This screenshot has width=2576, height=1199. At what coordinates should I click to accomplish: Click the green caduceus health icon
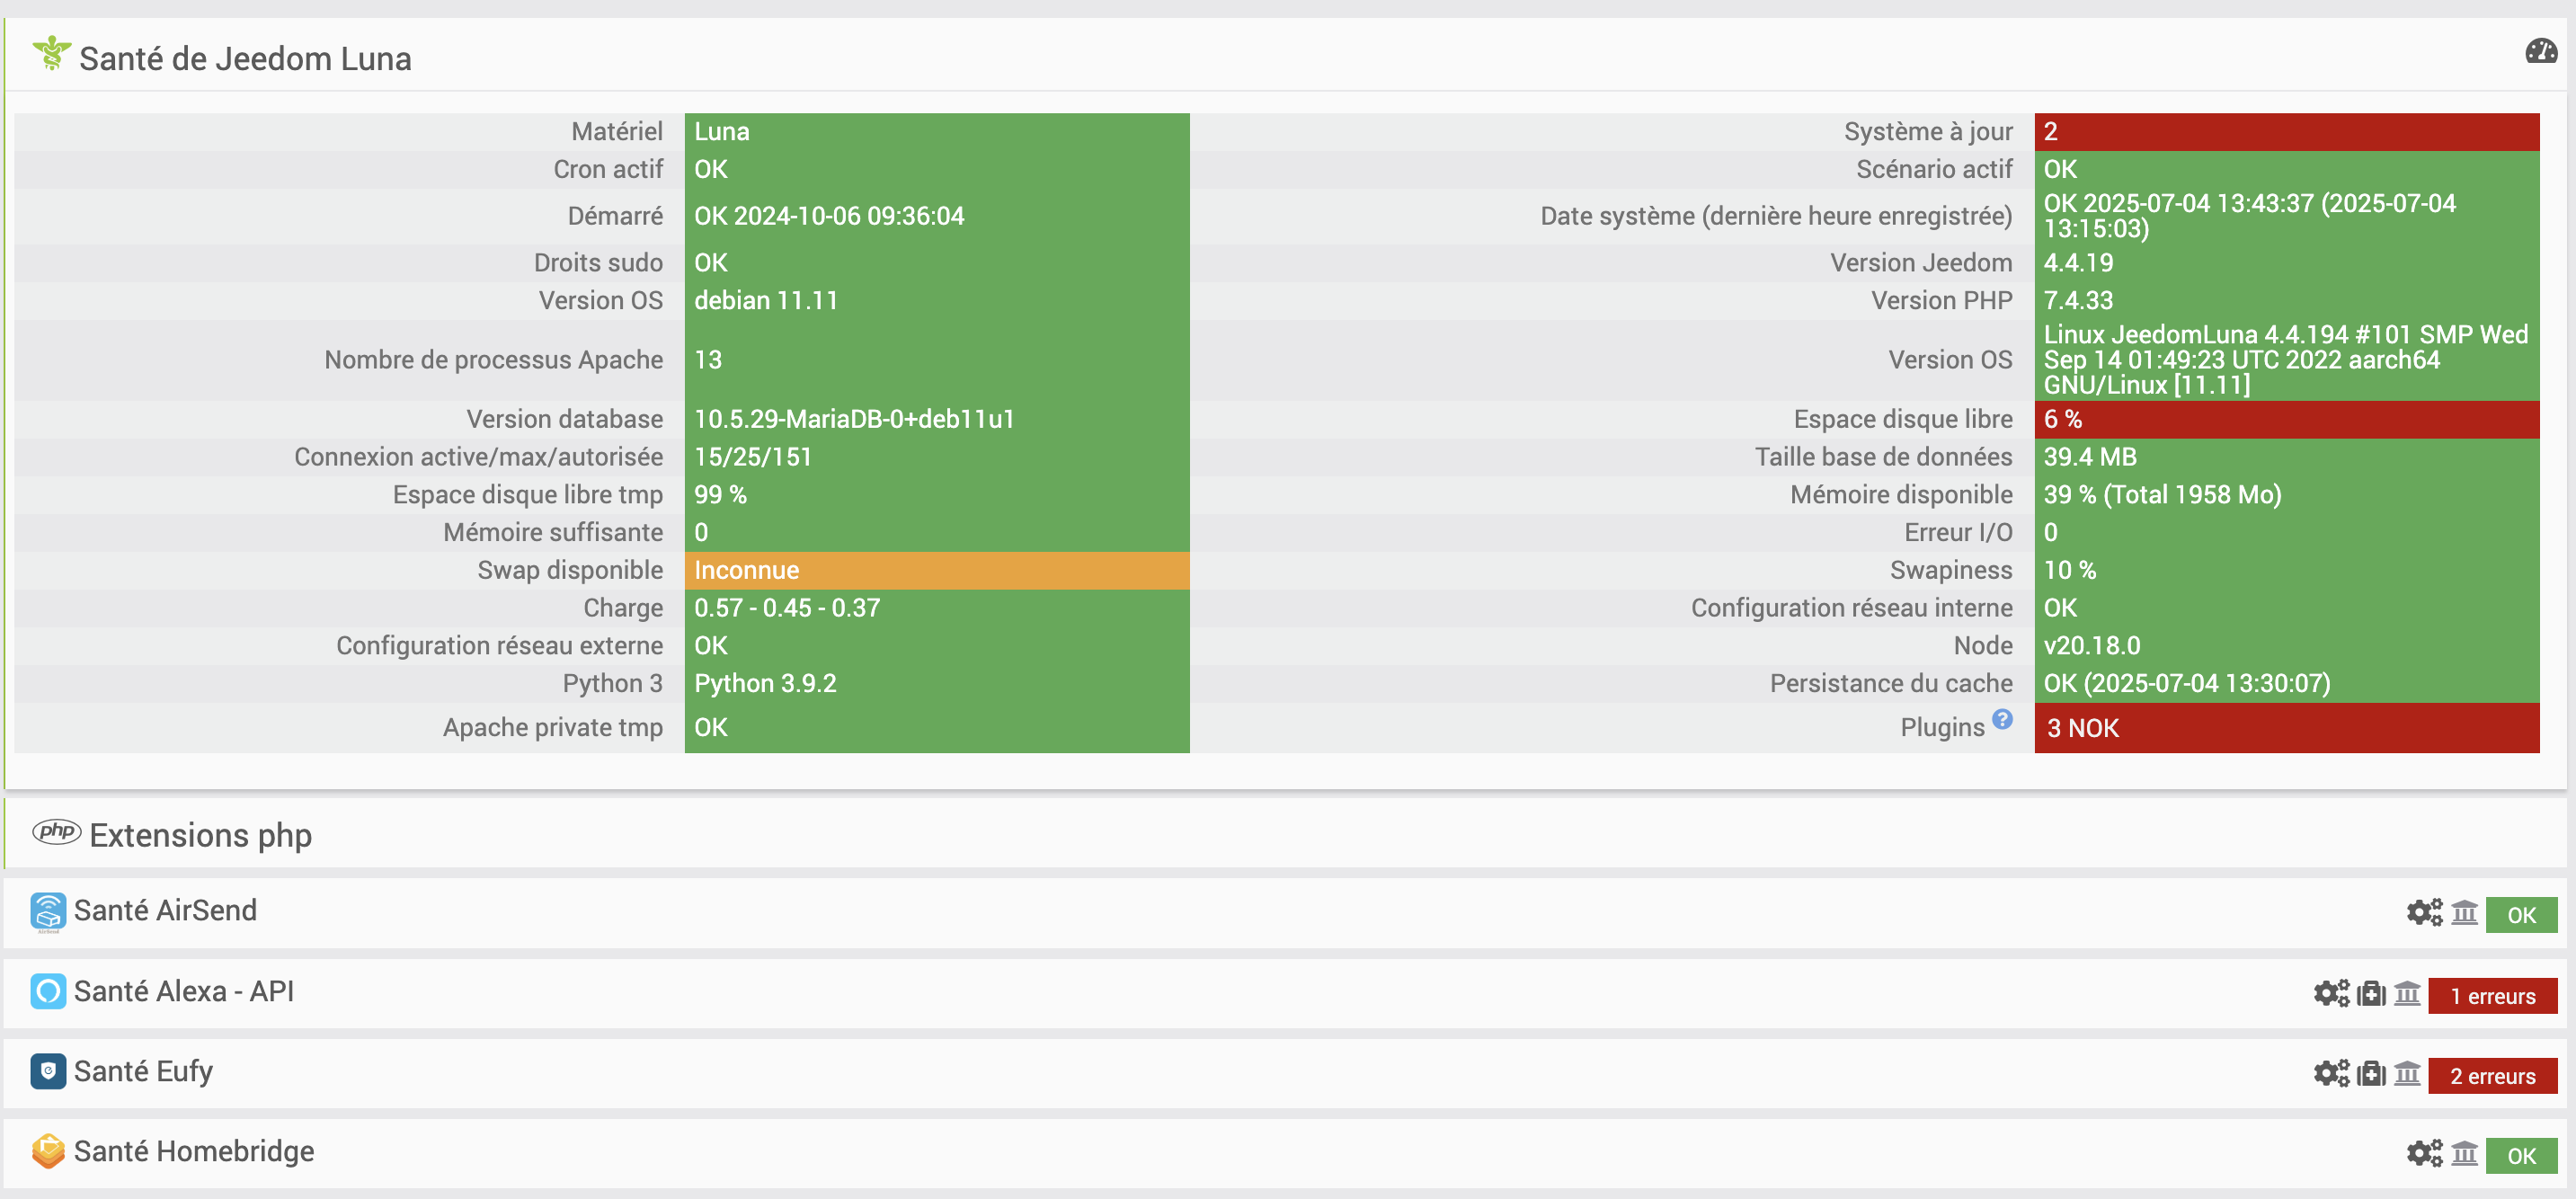pyautogui.click(x=51, y=54)
